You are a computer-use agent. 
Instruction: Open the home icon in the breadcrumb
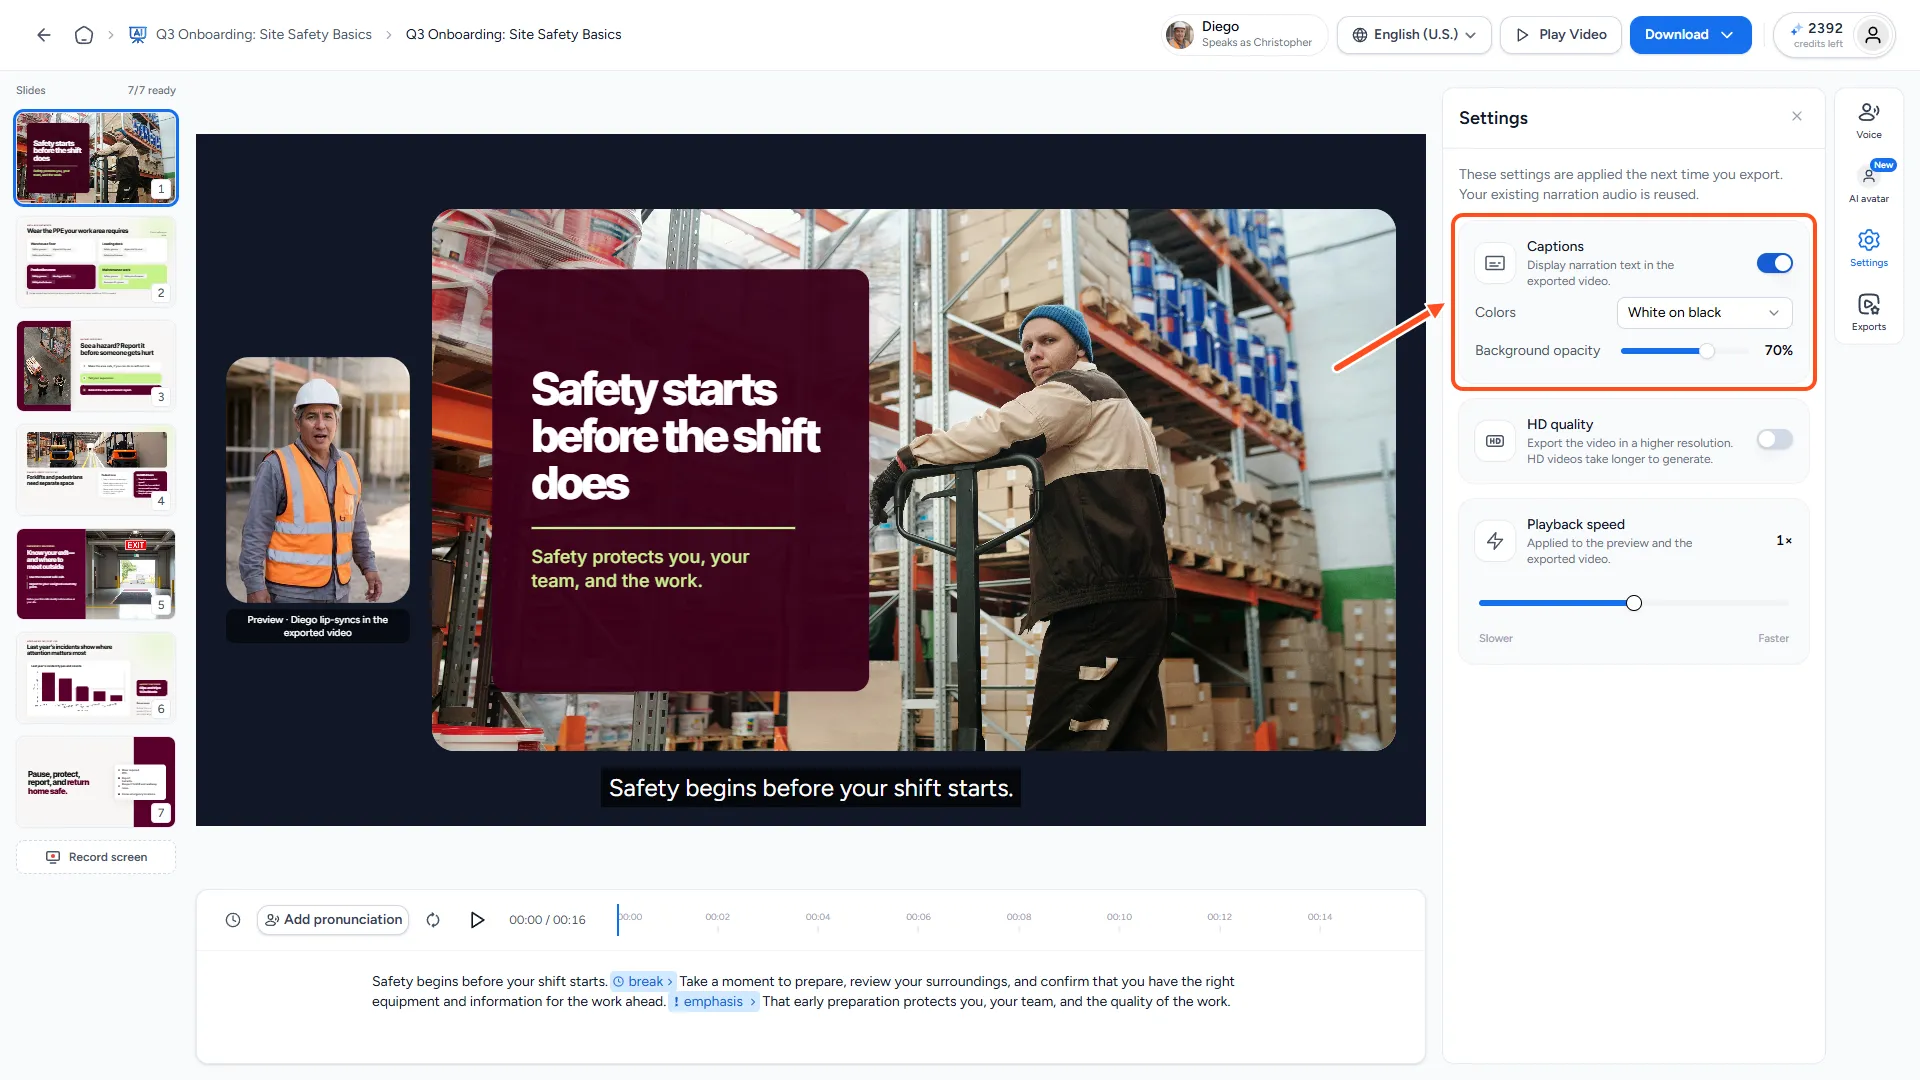[84, 35]
